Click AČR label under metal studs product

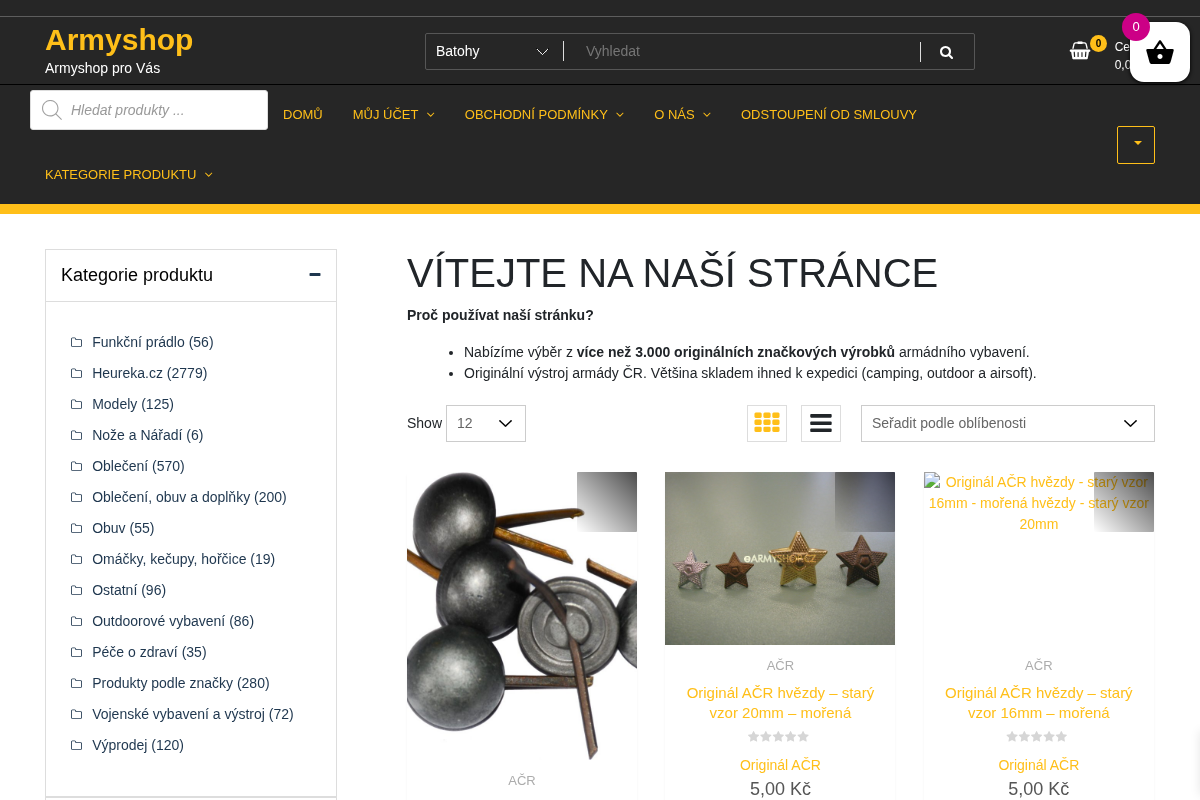[x=522, y=781]
